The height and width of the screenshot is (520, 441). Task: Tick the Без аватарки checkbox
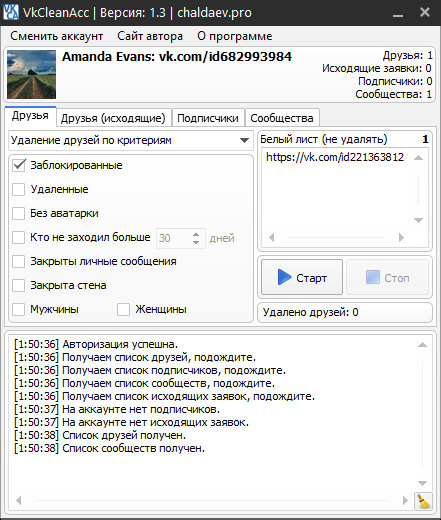pos(19,213)
